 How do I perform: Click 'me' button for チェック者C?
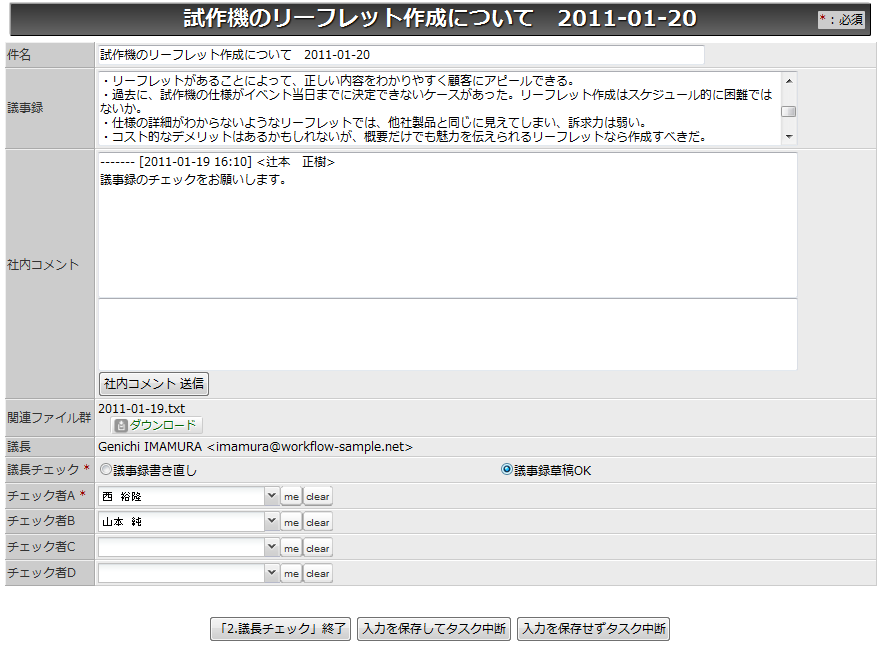[x=291, y=548]
